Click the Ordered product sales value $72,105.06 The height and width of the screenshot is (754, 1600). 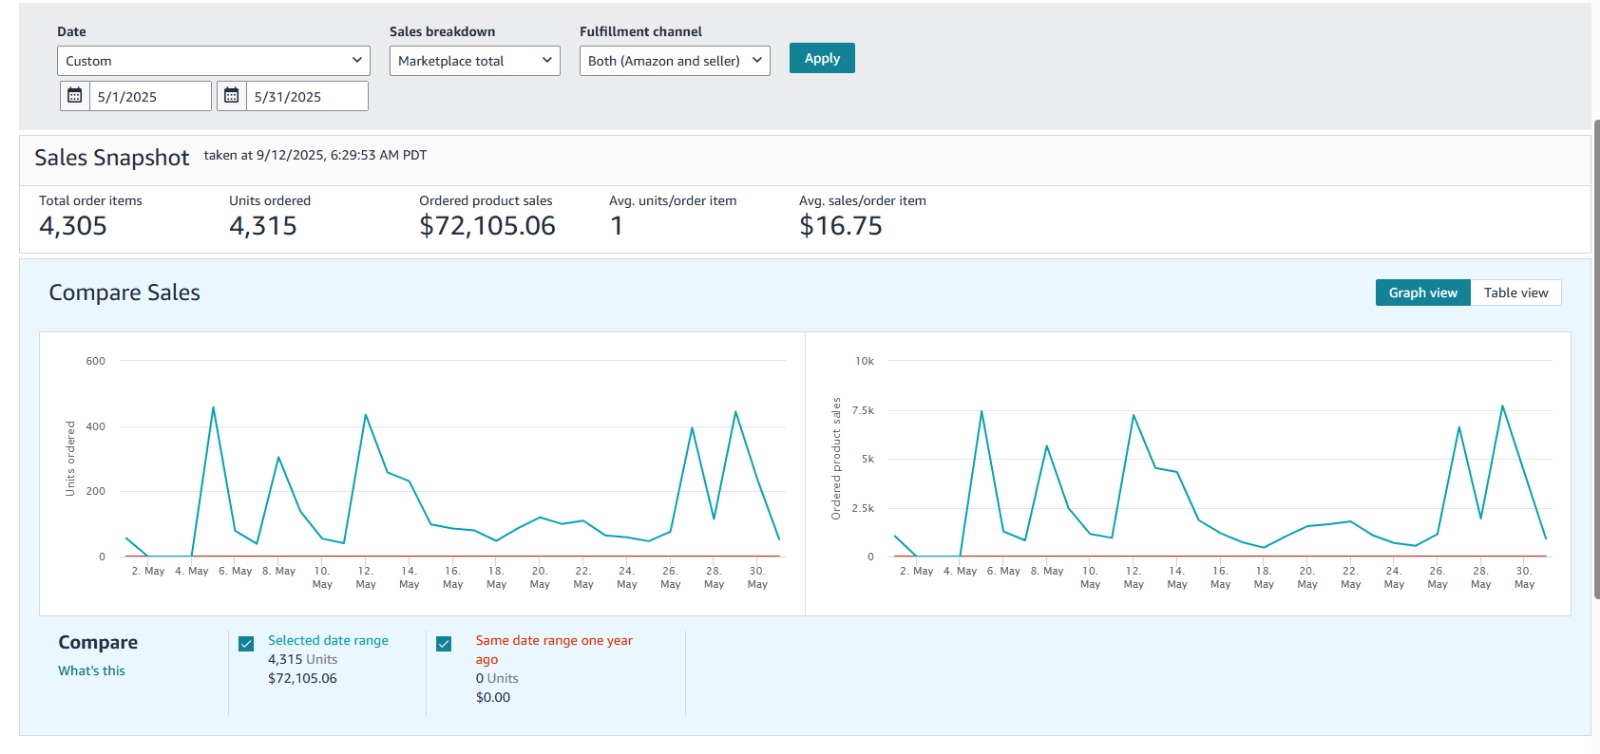coord(487,226)
